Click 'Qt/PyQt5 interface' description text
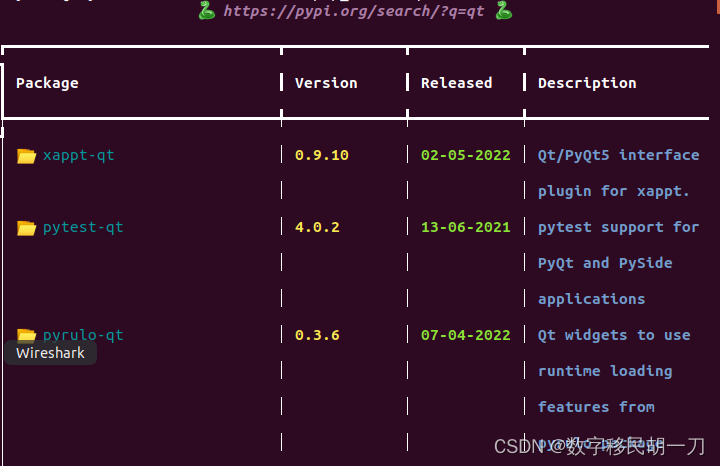720x466 pixels. 619,155
